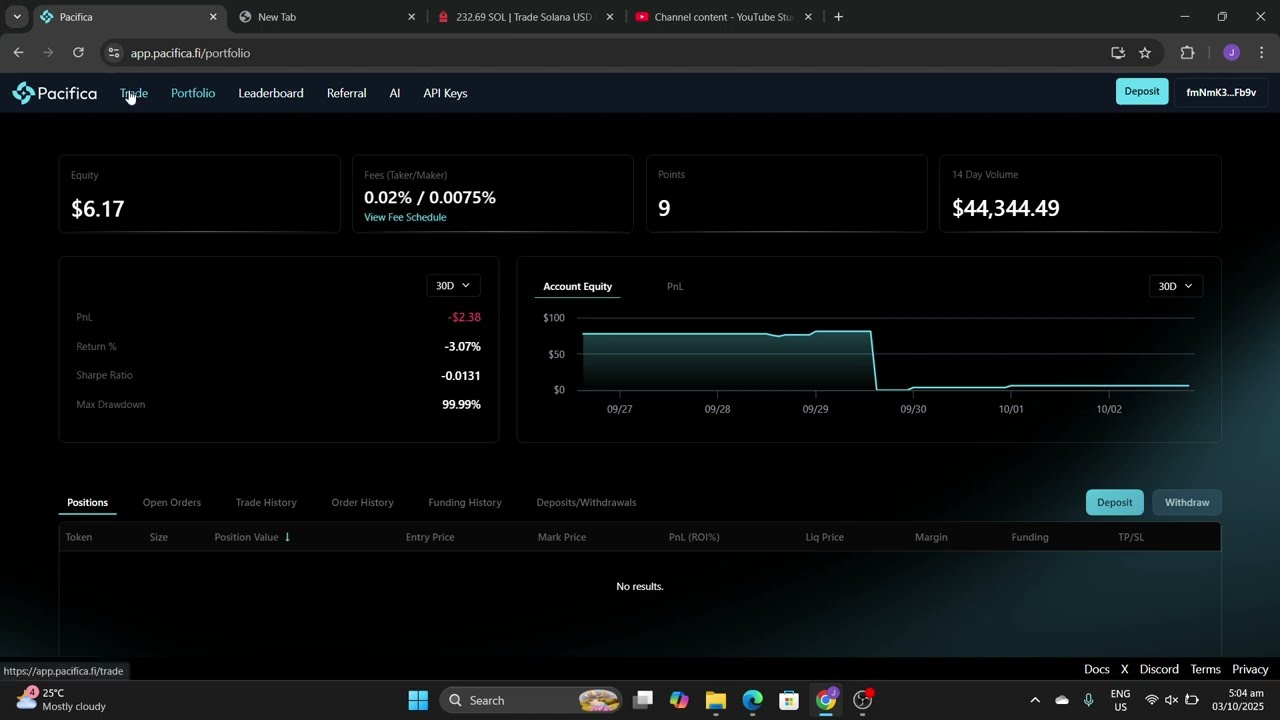
Task: Switch keyboard layout via ENG US indicator
Action: [1120, 700]
